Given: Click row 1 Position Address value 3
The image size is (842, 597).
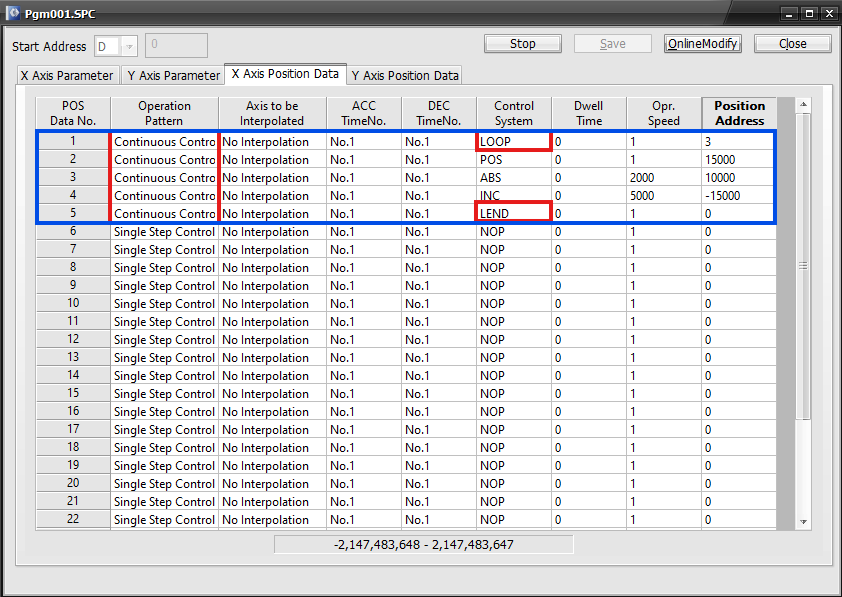Looking at the screenshot, I should pos(738,142).
